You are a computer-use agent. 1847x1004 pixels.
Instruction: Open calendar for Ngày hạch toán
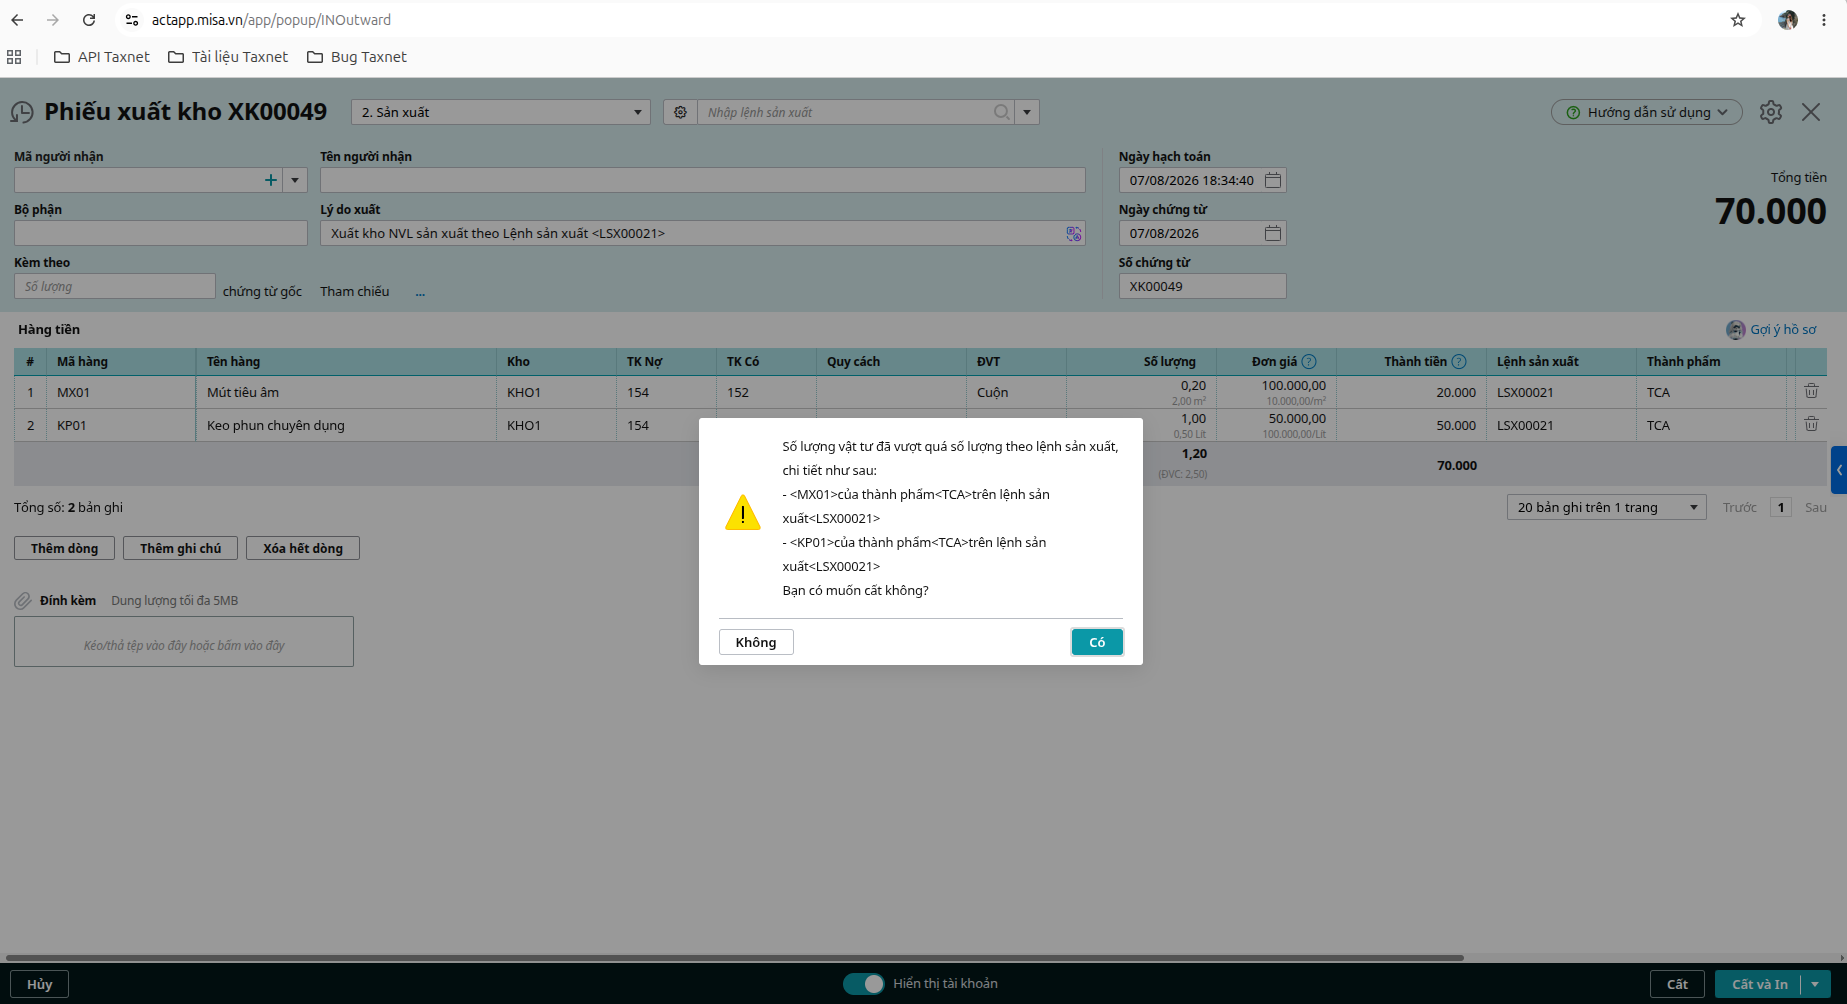1273,180
